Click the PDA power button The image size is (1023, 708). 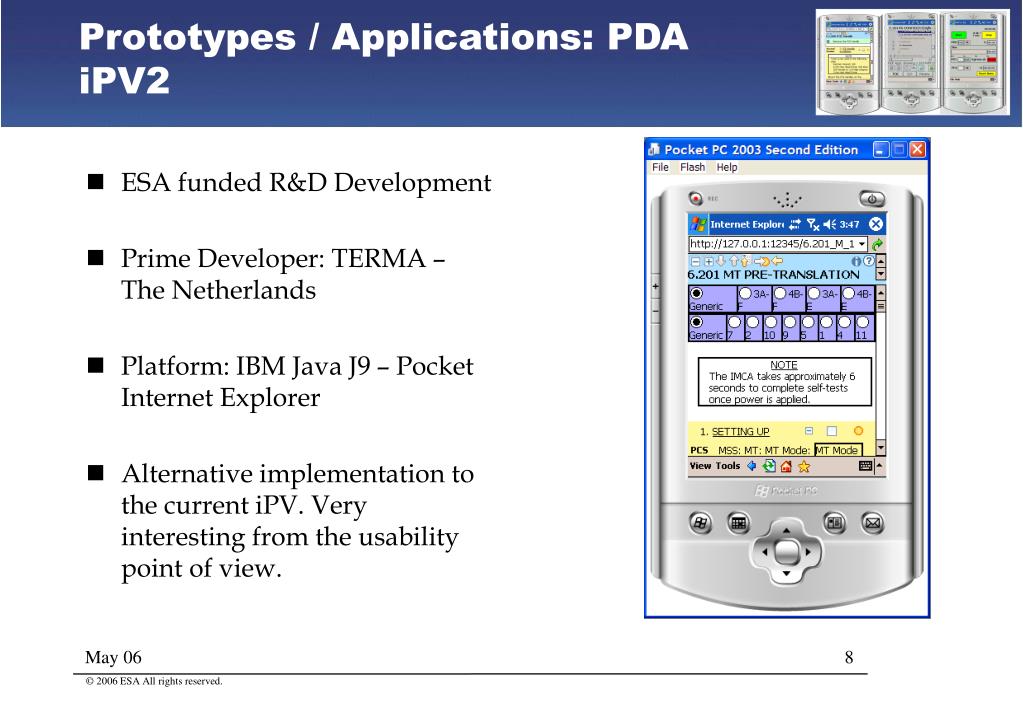(872, 198)
